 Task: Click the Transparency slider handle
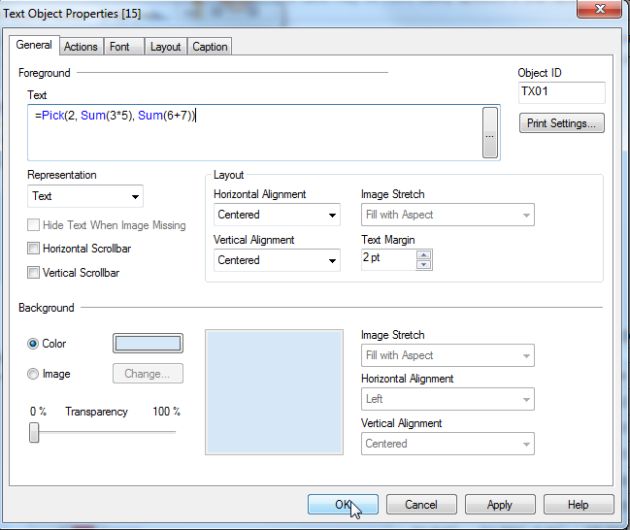click(34, 432)
